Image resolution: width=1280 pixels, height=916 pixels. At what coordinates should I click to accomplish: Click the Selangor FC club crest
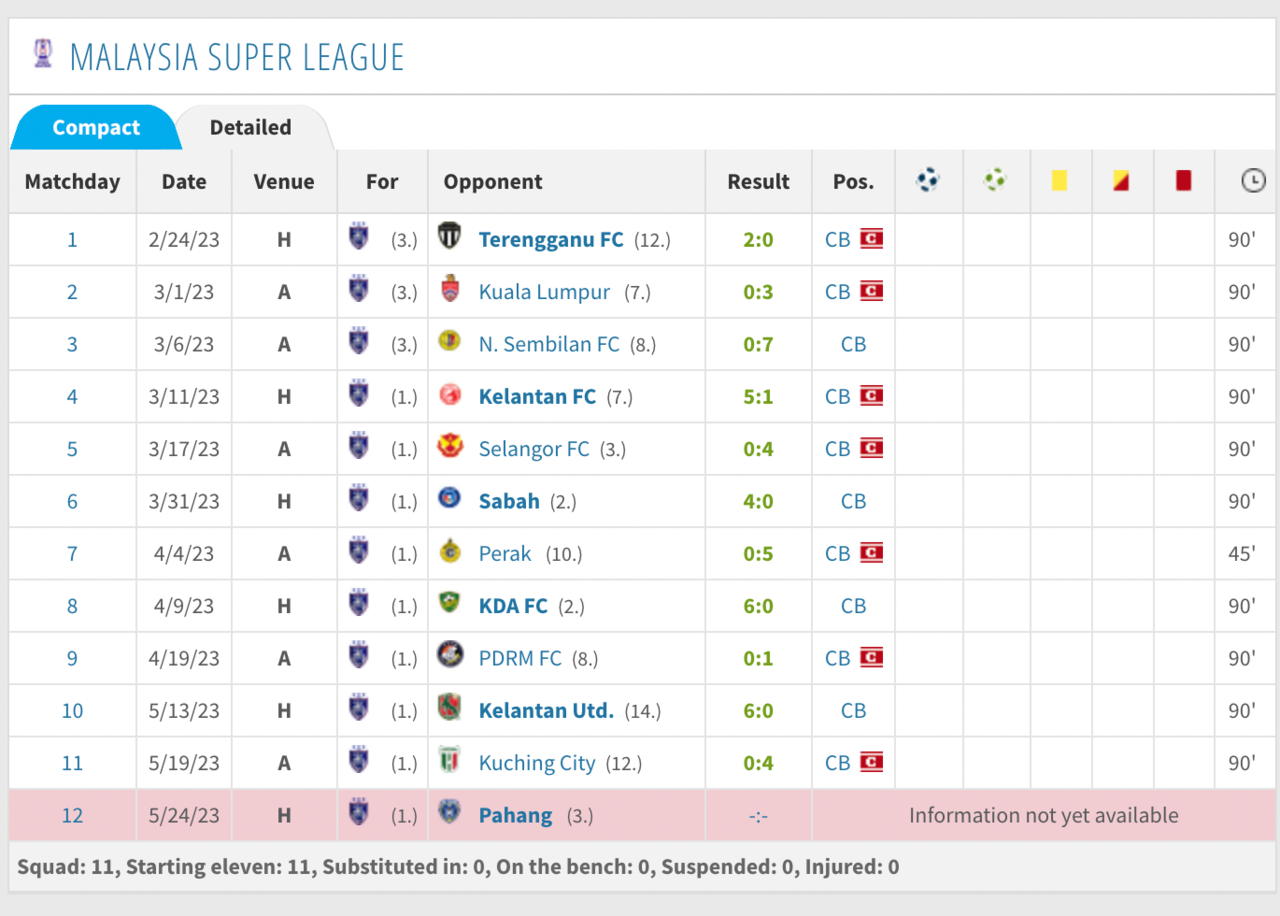pyautogui.click(x=450, y=447)
